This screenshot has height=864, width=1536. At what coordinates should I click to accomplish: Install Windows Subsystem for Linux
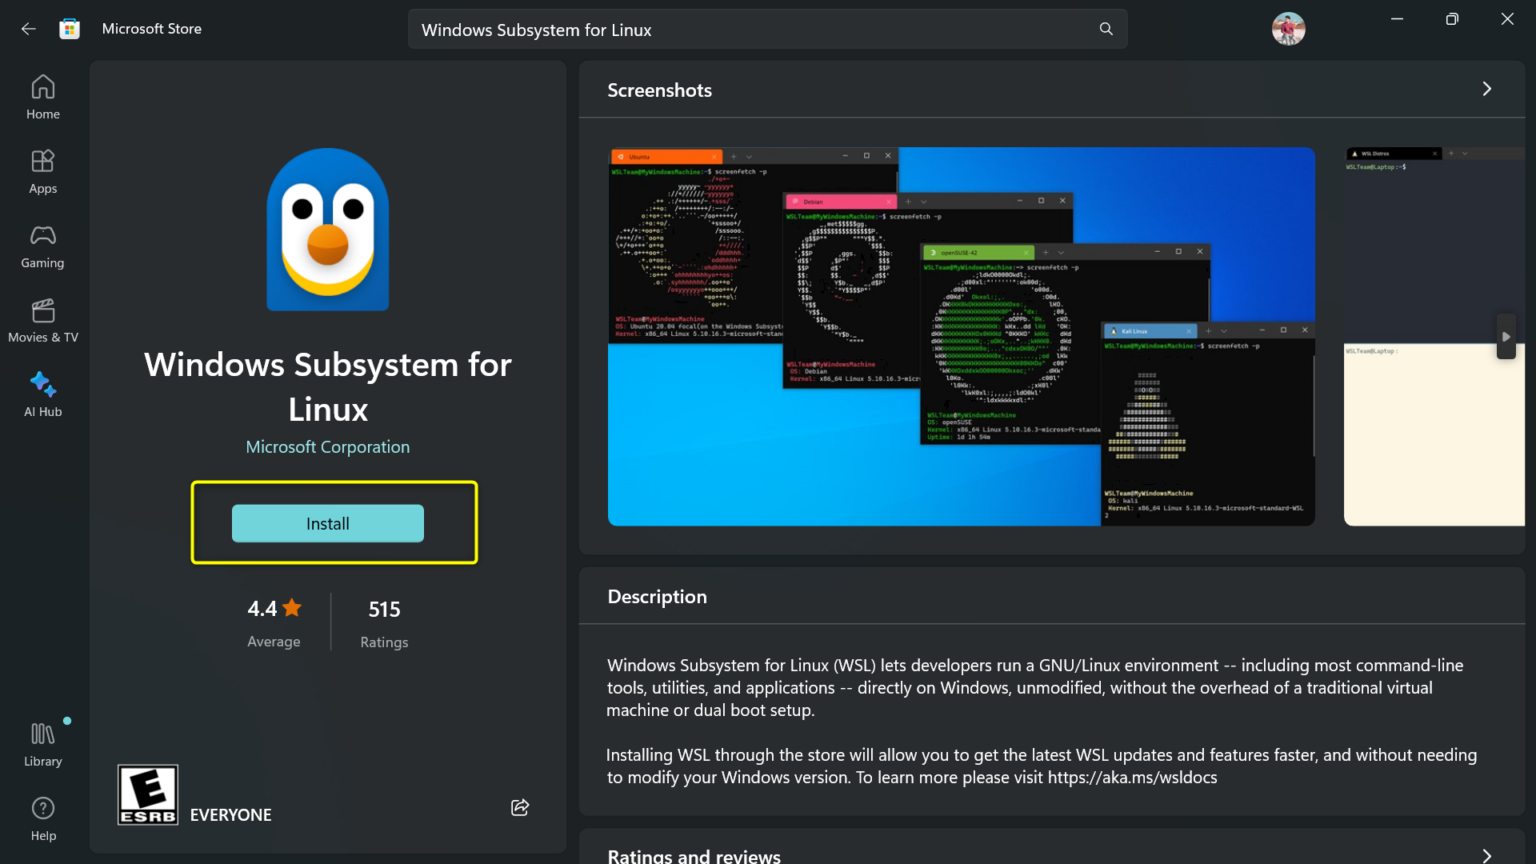point(327,523)
